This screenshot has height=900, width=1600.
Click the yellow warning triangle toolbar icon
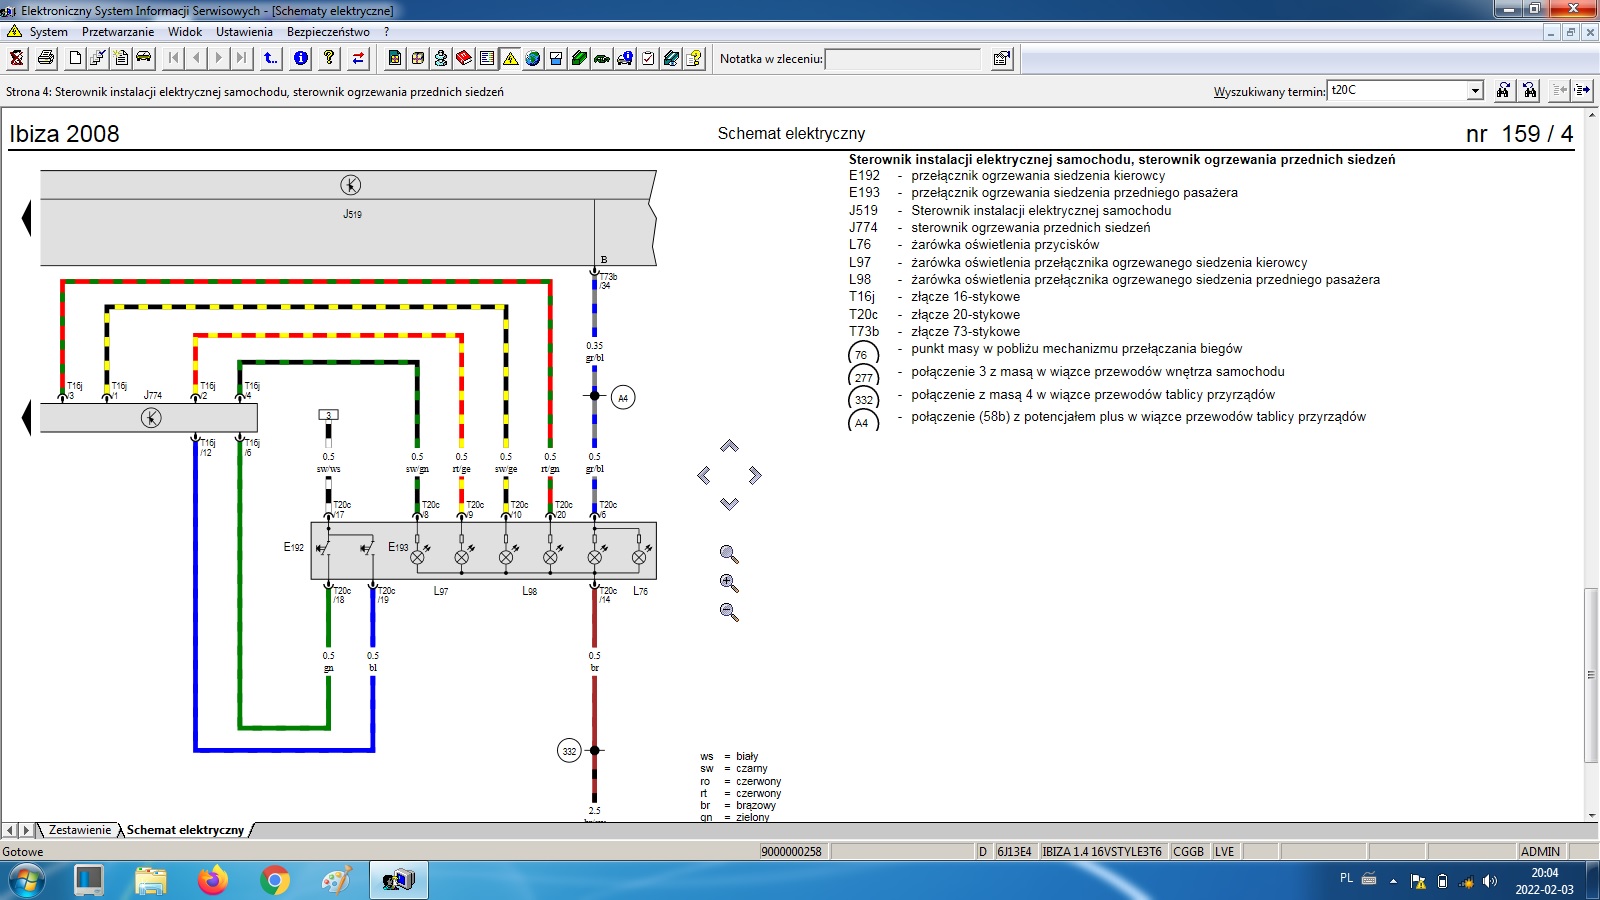point(510,58)
